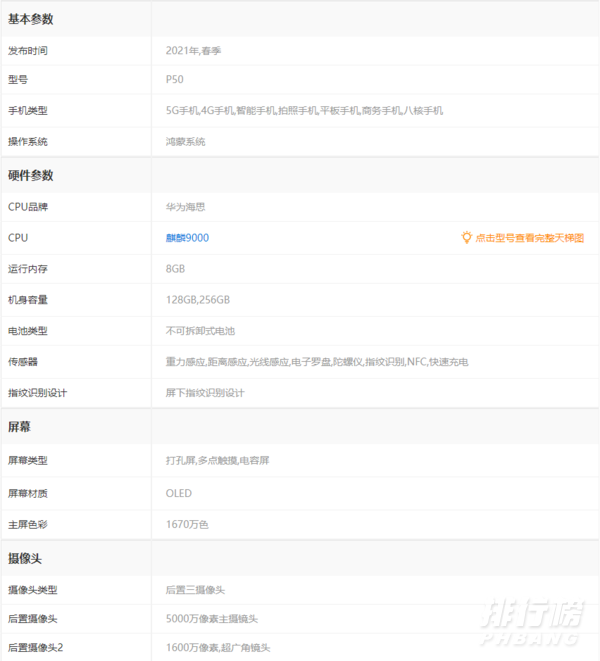
Task: Click the CPU品牌 label
Action: (x=28, y=207)
